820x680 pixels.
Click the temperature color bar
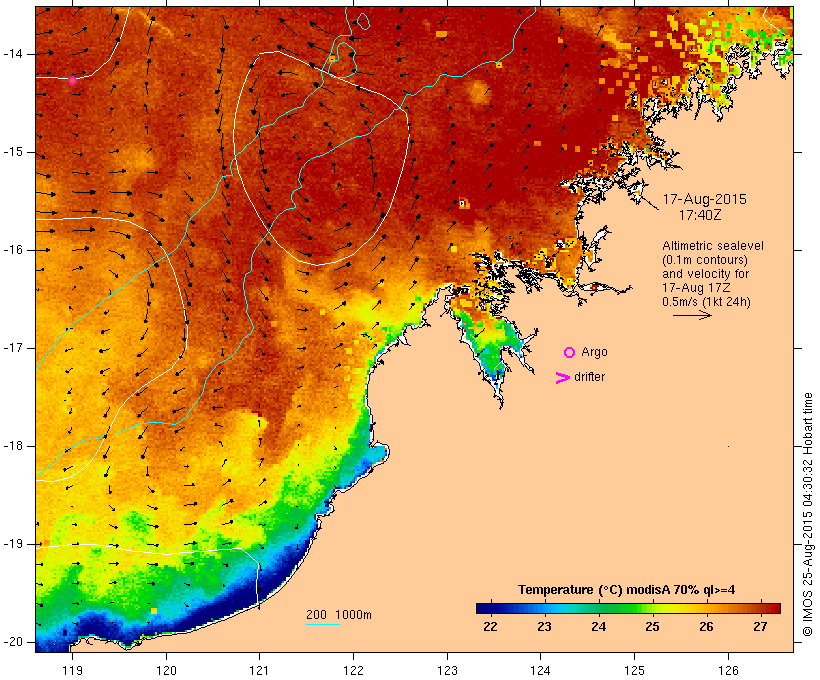click(628, 608)
